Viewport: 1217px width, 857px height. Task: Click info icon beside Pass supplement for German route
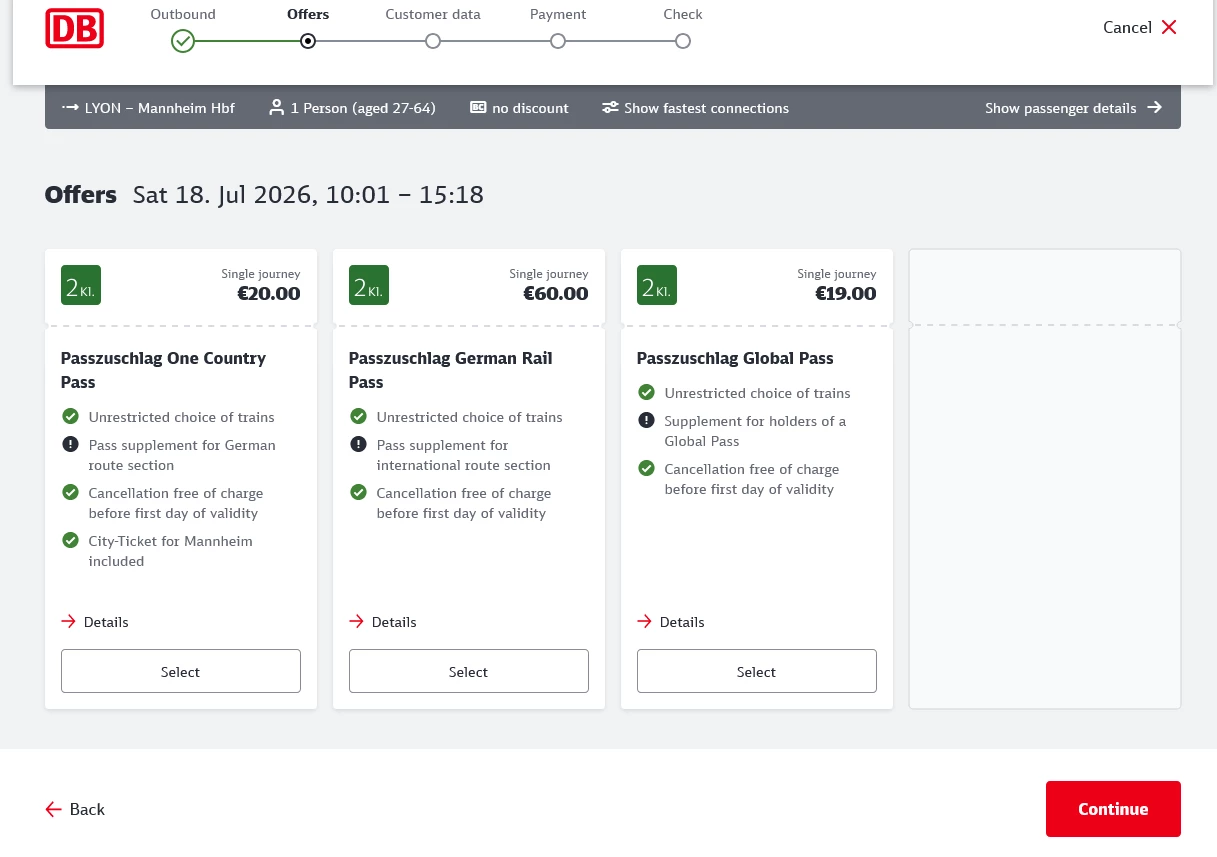(x=70, y=444)
